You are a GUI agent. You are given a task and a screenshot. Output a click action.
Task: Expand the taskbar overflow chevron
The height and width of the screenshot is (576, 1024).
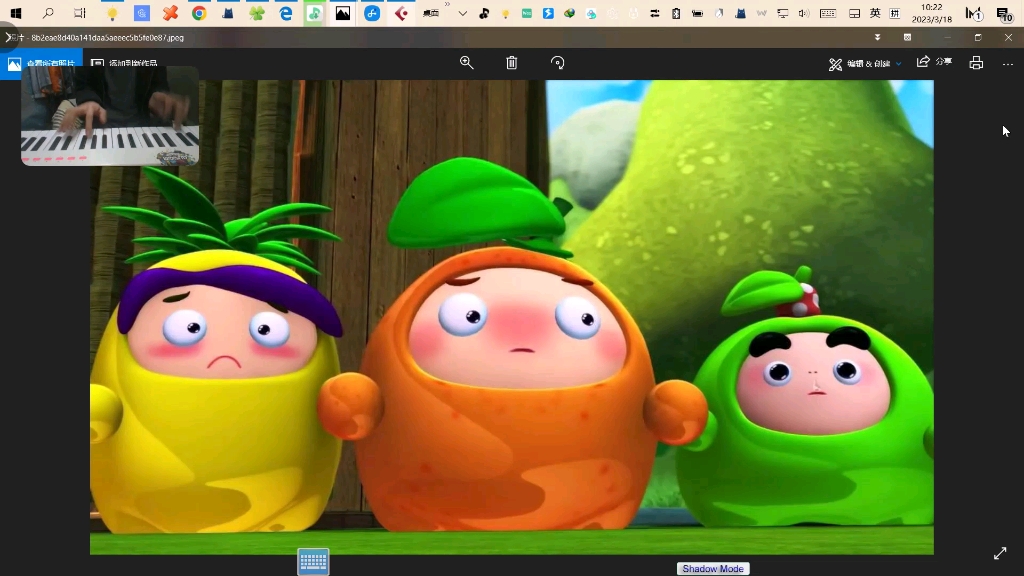pos(462,13)
